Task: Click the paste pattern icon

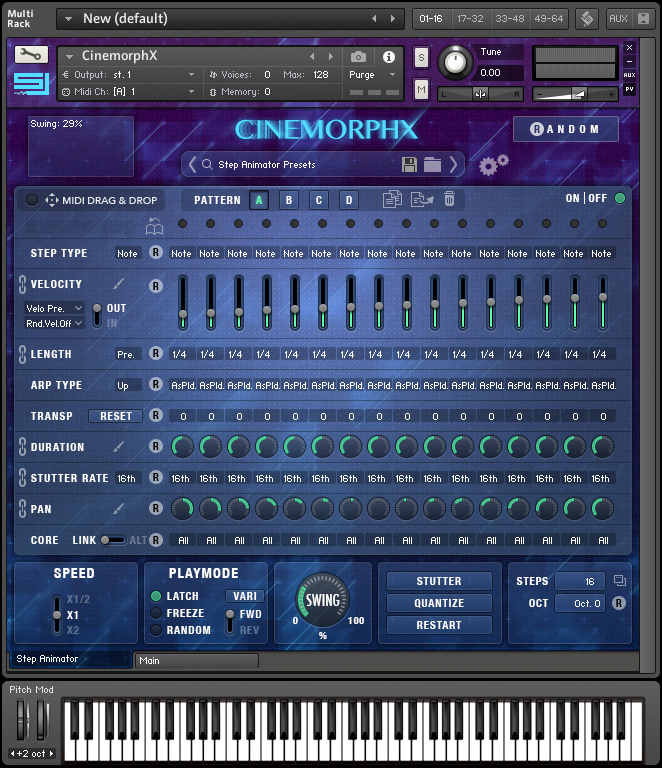Action: tap(422, 199)
